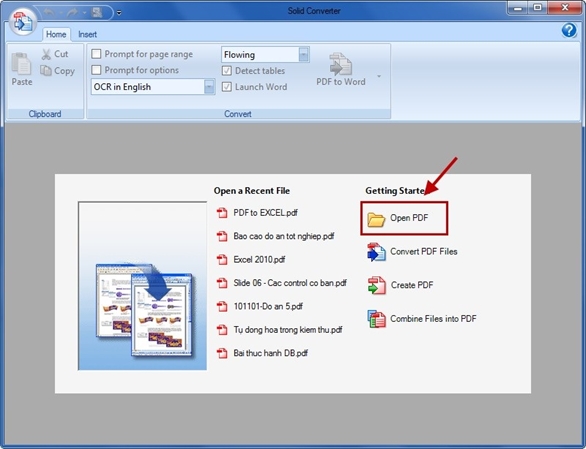Open the Help question mark icon
Screen dimensions: 586x449
(x=569, y=30)
